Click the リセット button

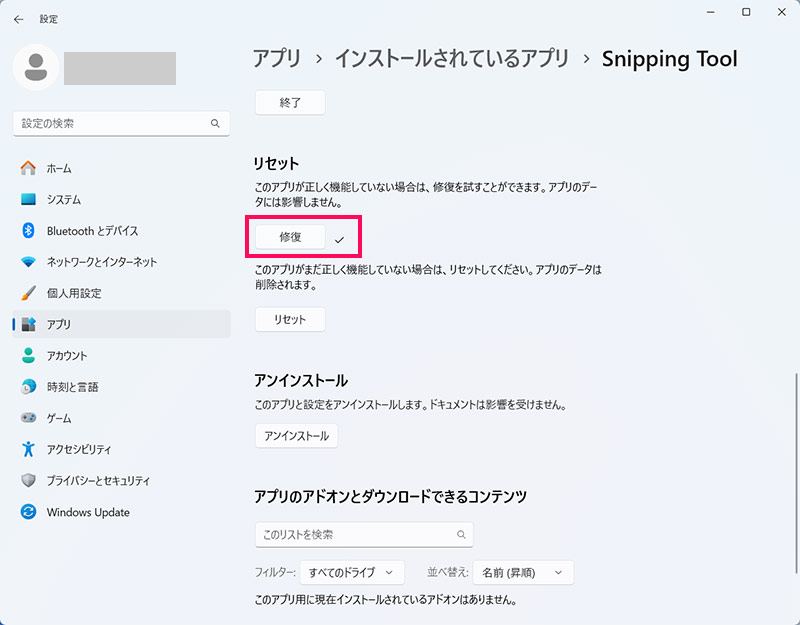[x=290, y=319]
